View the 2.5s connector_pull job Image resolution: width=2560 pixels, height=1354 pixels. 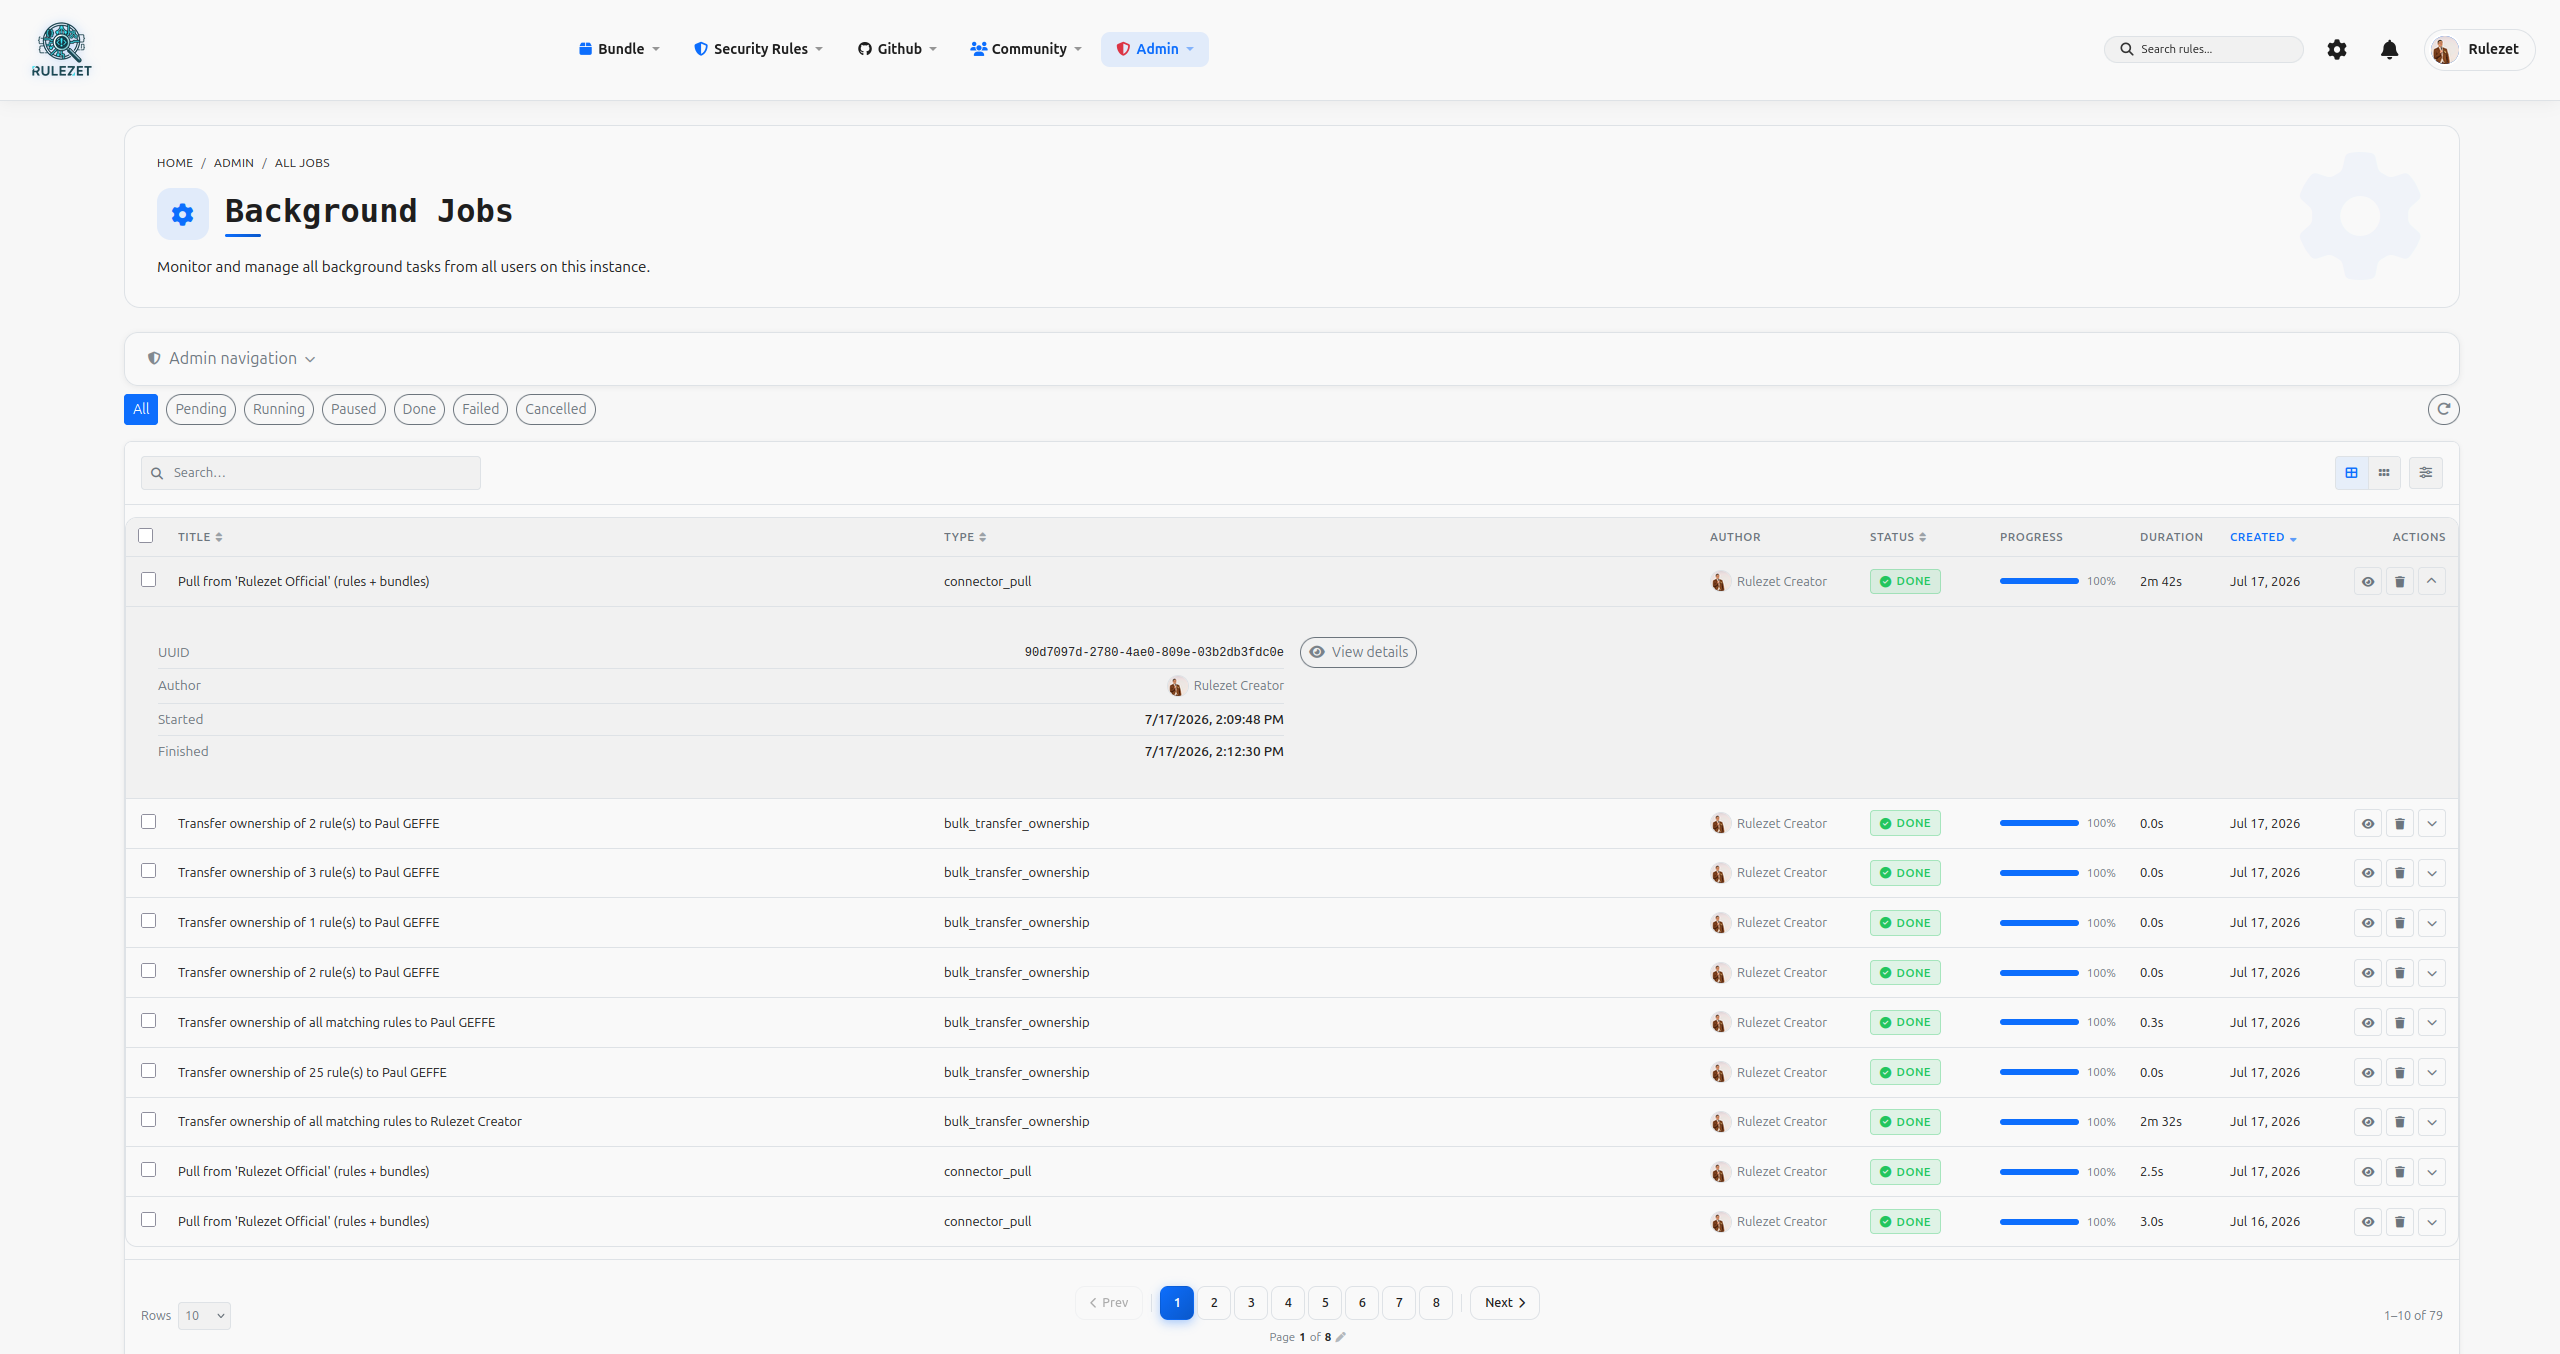coord(2367,1172)
